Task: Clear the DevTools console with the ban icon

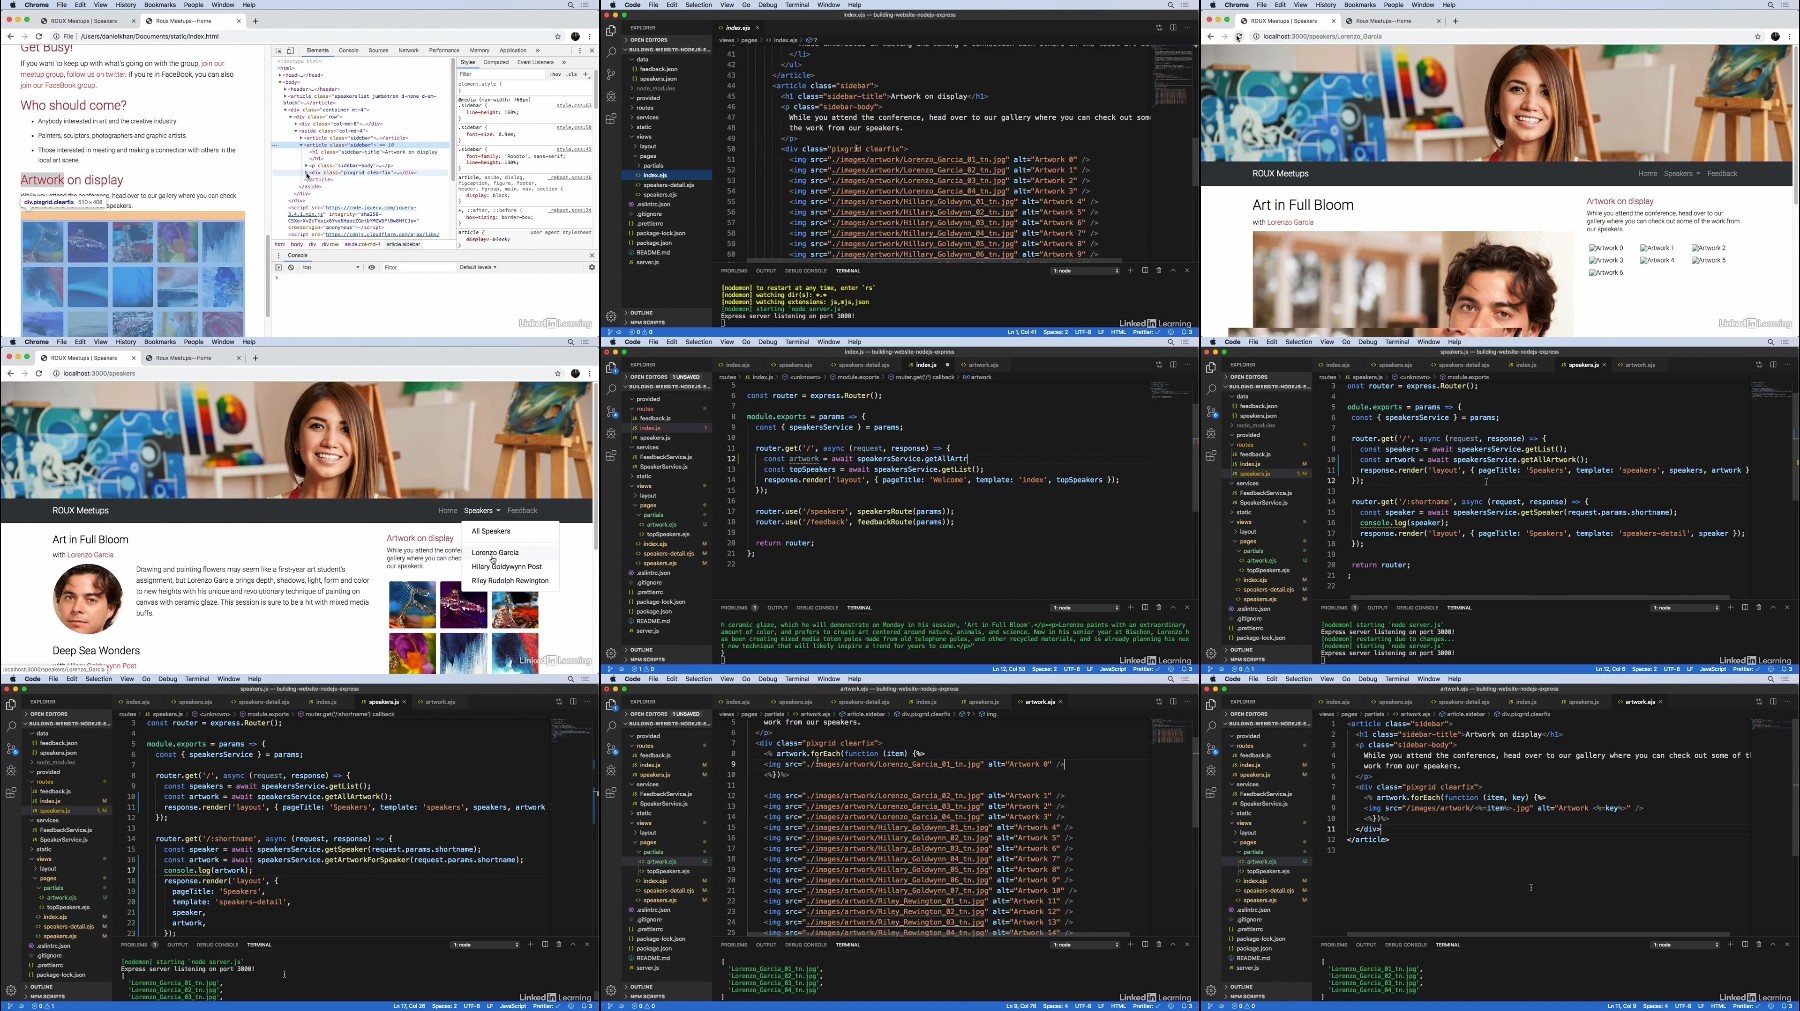Action: click(291, 267)
